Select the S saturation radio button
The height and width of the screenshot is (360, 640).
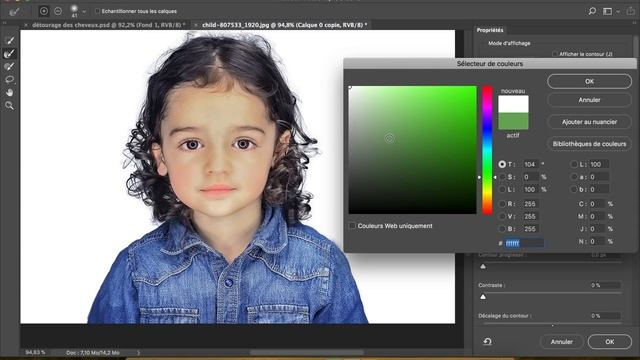coord(502,177)
